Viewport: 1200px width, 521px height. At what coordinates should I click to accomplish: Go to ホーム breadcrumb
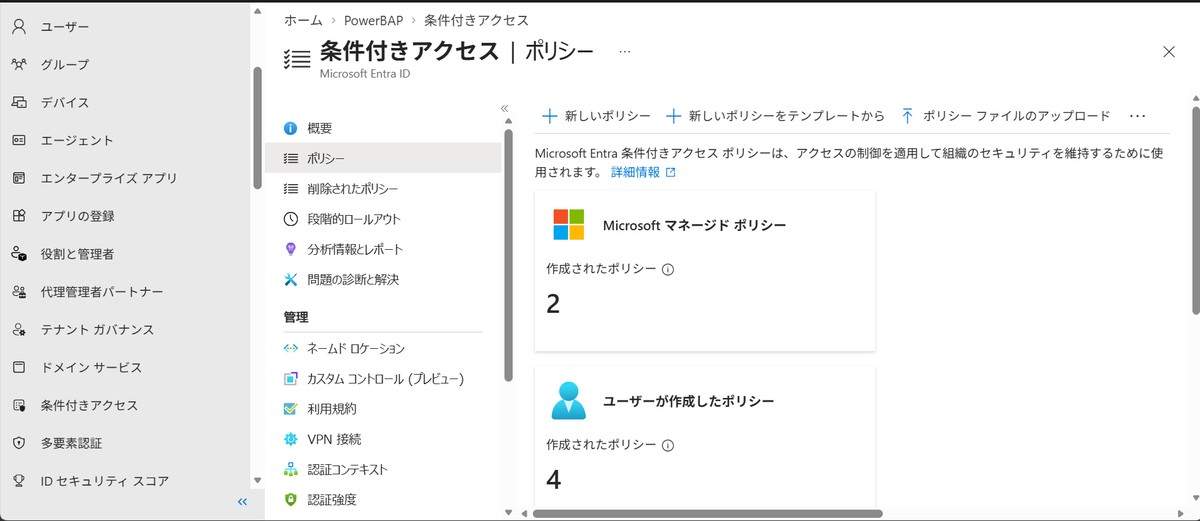click(303, 20)
